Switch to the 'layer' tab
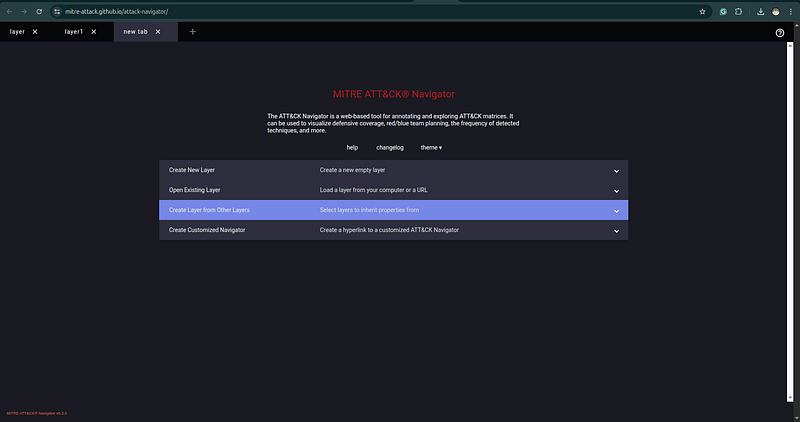The image size is (800, 422). 17,32
